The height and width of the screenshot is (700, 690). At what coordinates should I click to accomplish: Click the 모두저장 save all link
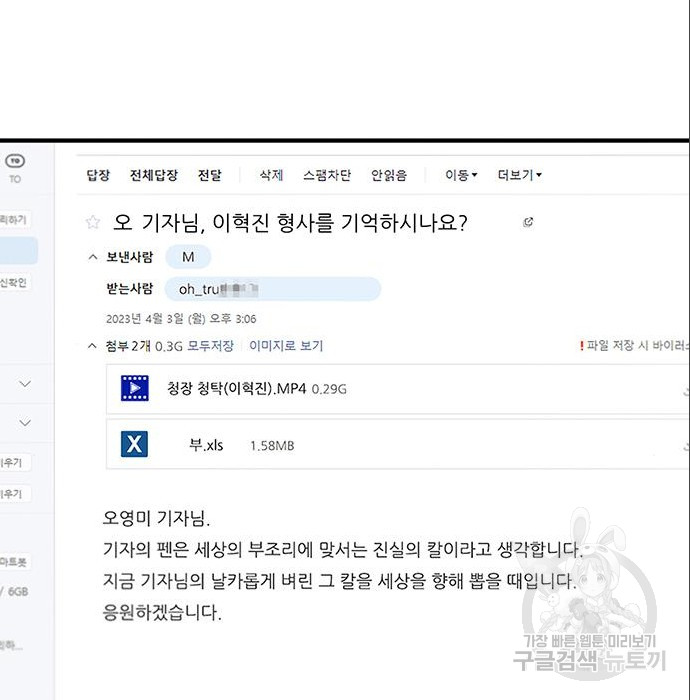click(211, 346)
